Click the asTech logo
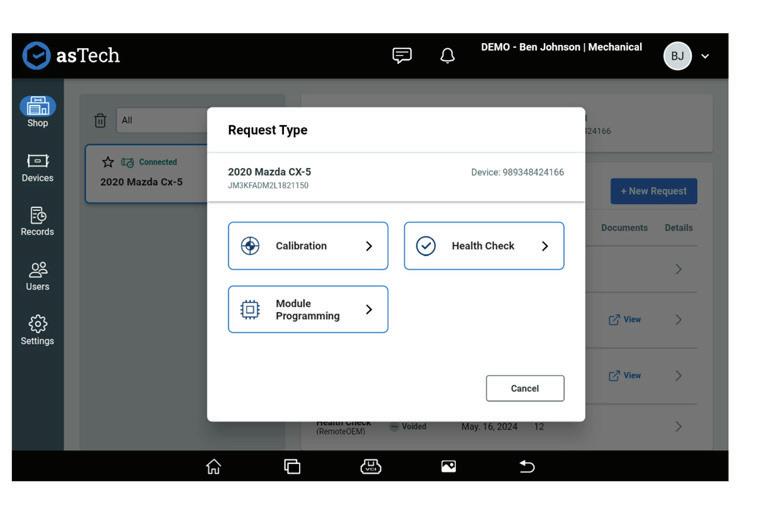 pyautogui.click(x=71, y=56)
